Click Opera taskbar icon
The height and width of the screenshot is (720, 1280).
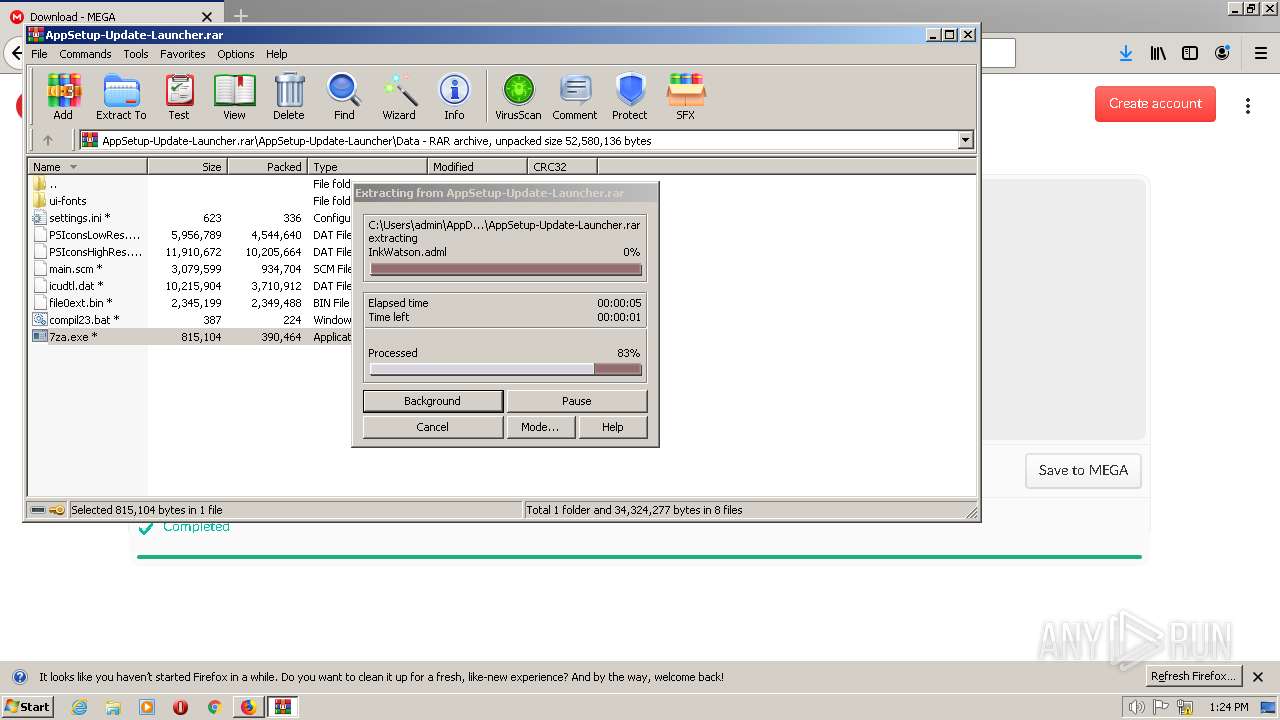[x=180, y=707]
